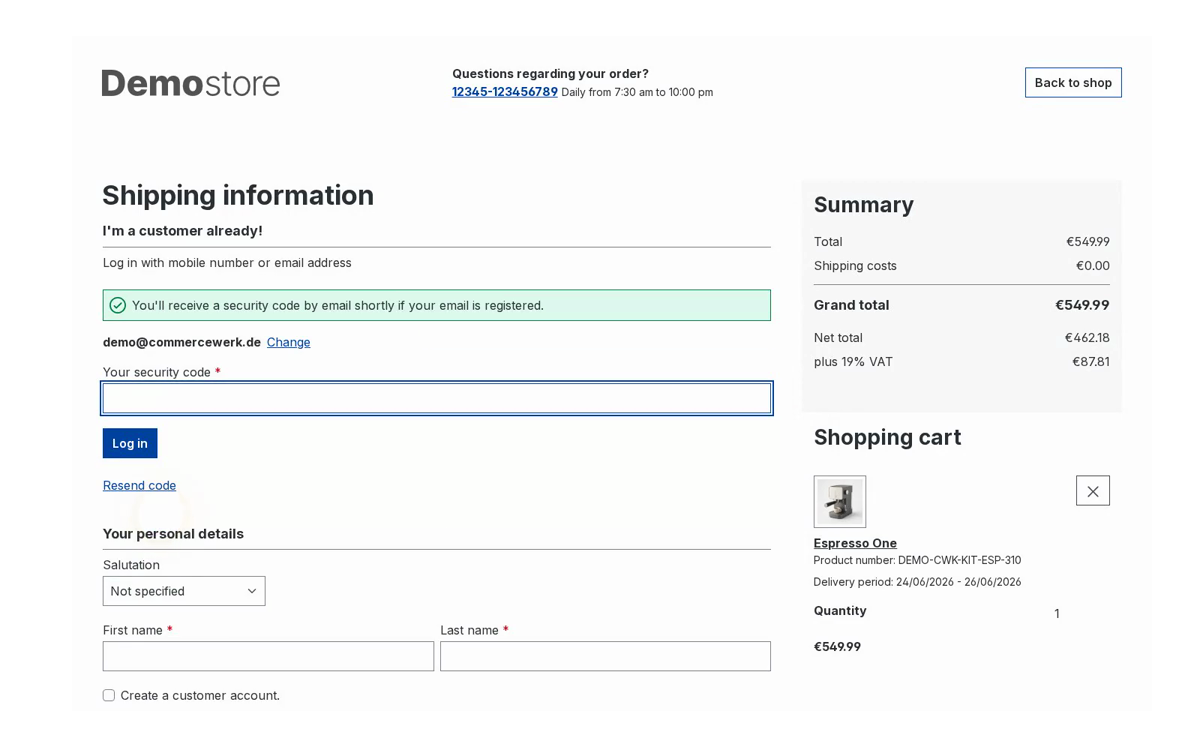Click the green success checkmark icon

point(118,305)
